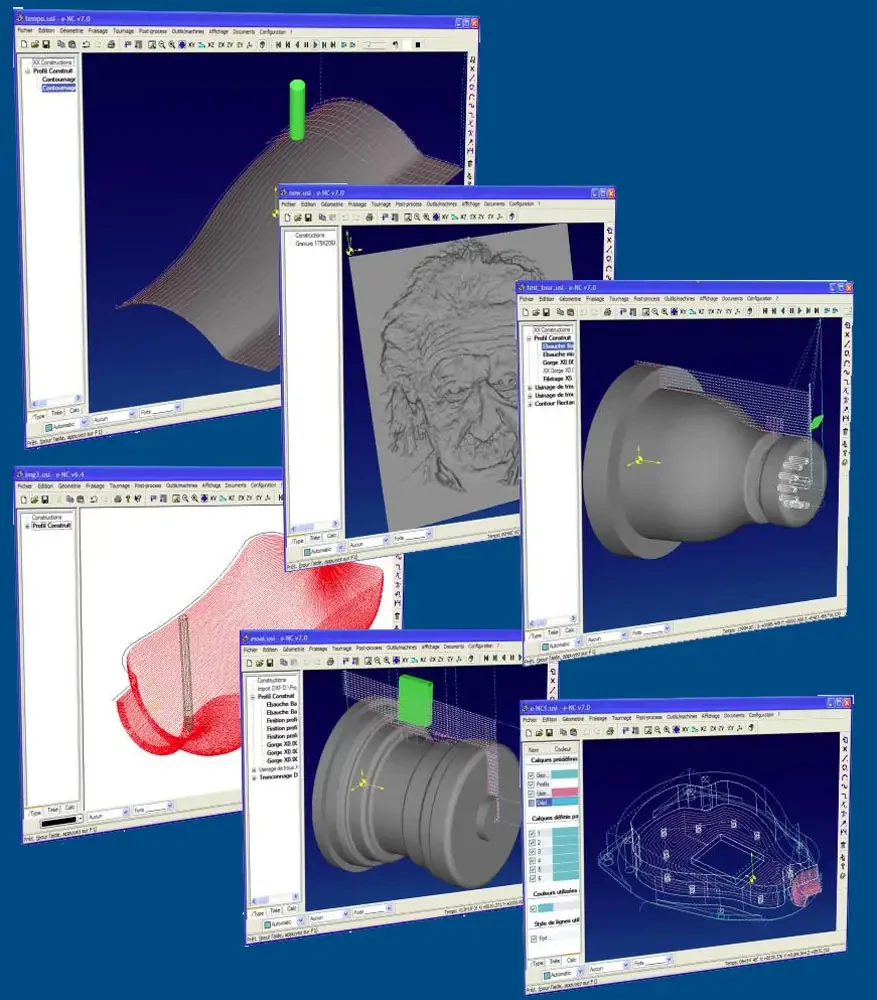Viewport: 877px width, 1000px height.
Task: Select the Filetage operation in test_tour.usi tree
Action: click(557, 379)
